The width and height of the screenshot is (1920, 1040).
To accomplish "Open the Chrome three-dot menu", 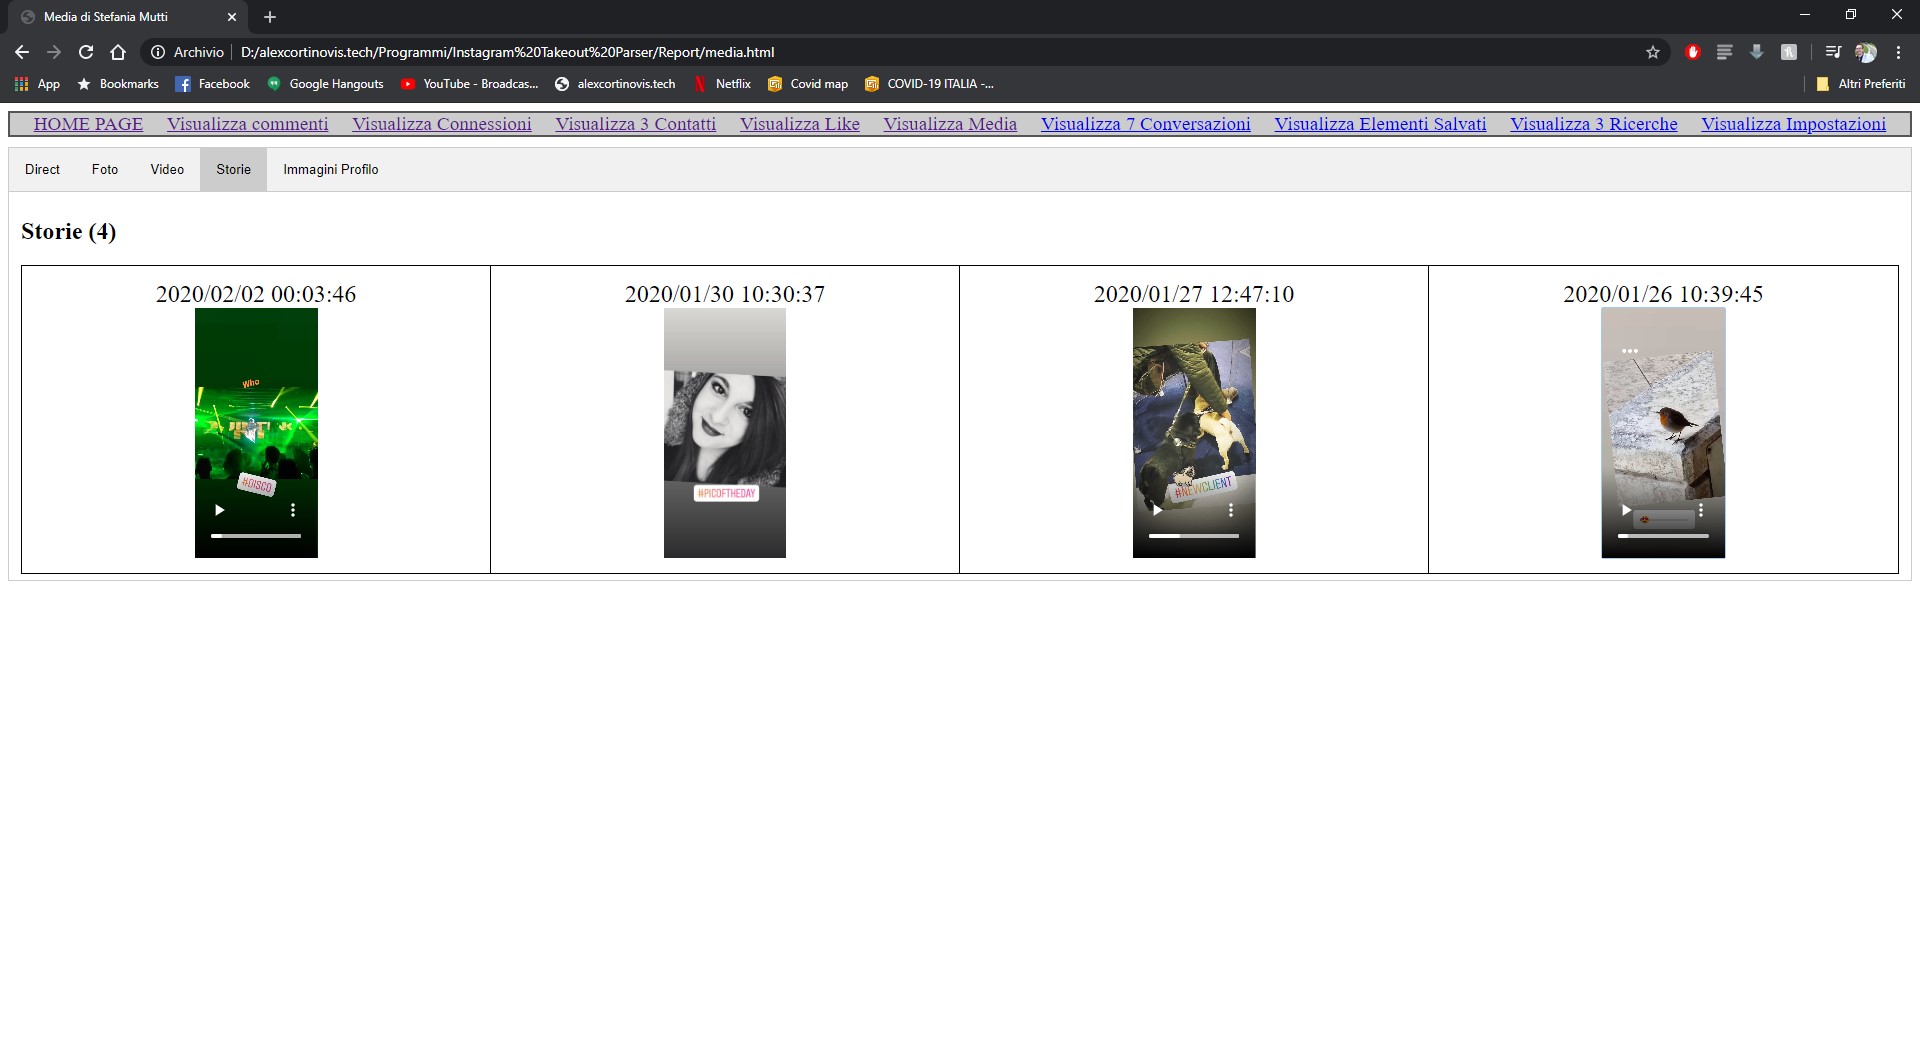I will pyautogui.click(x=1900, y=51).
